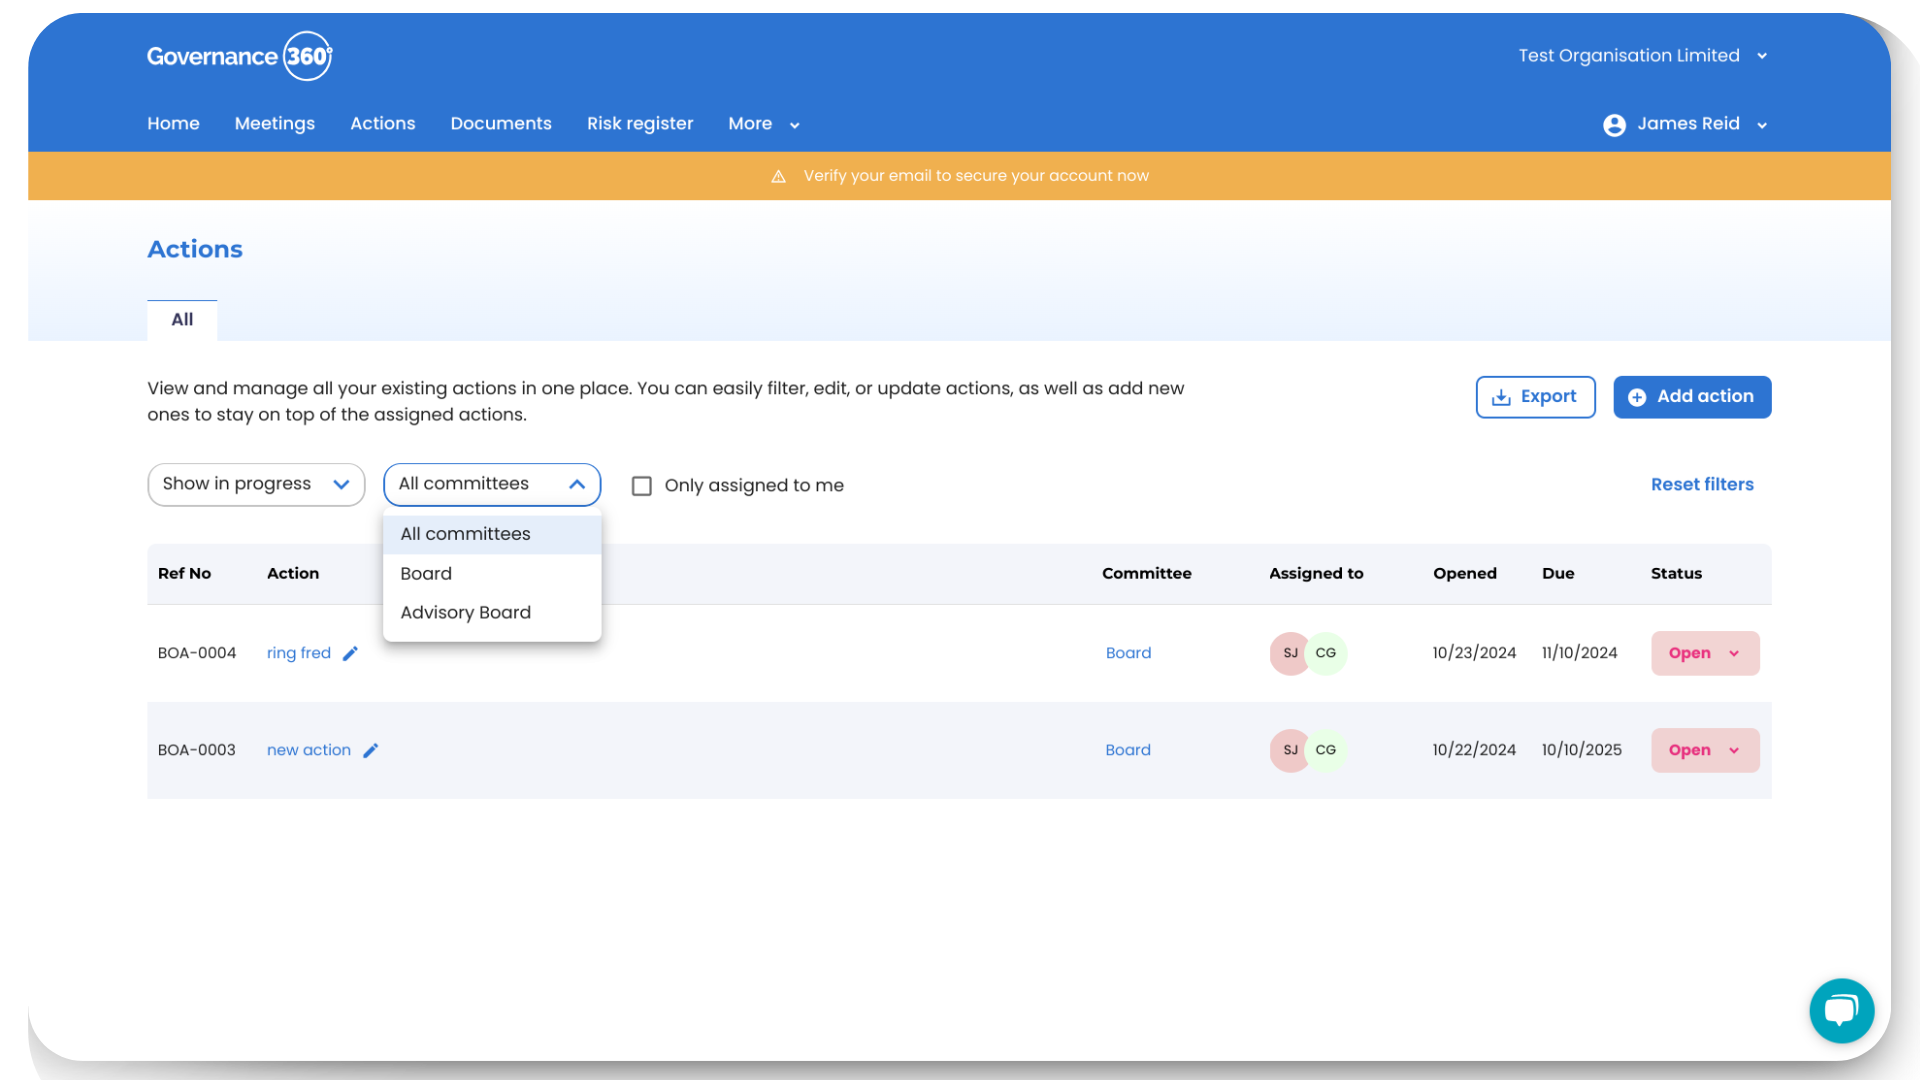Click the BOA-0004 reference number
This screenshot has width=1920, height=1080.
(x=197, y=653)
